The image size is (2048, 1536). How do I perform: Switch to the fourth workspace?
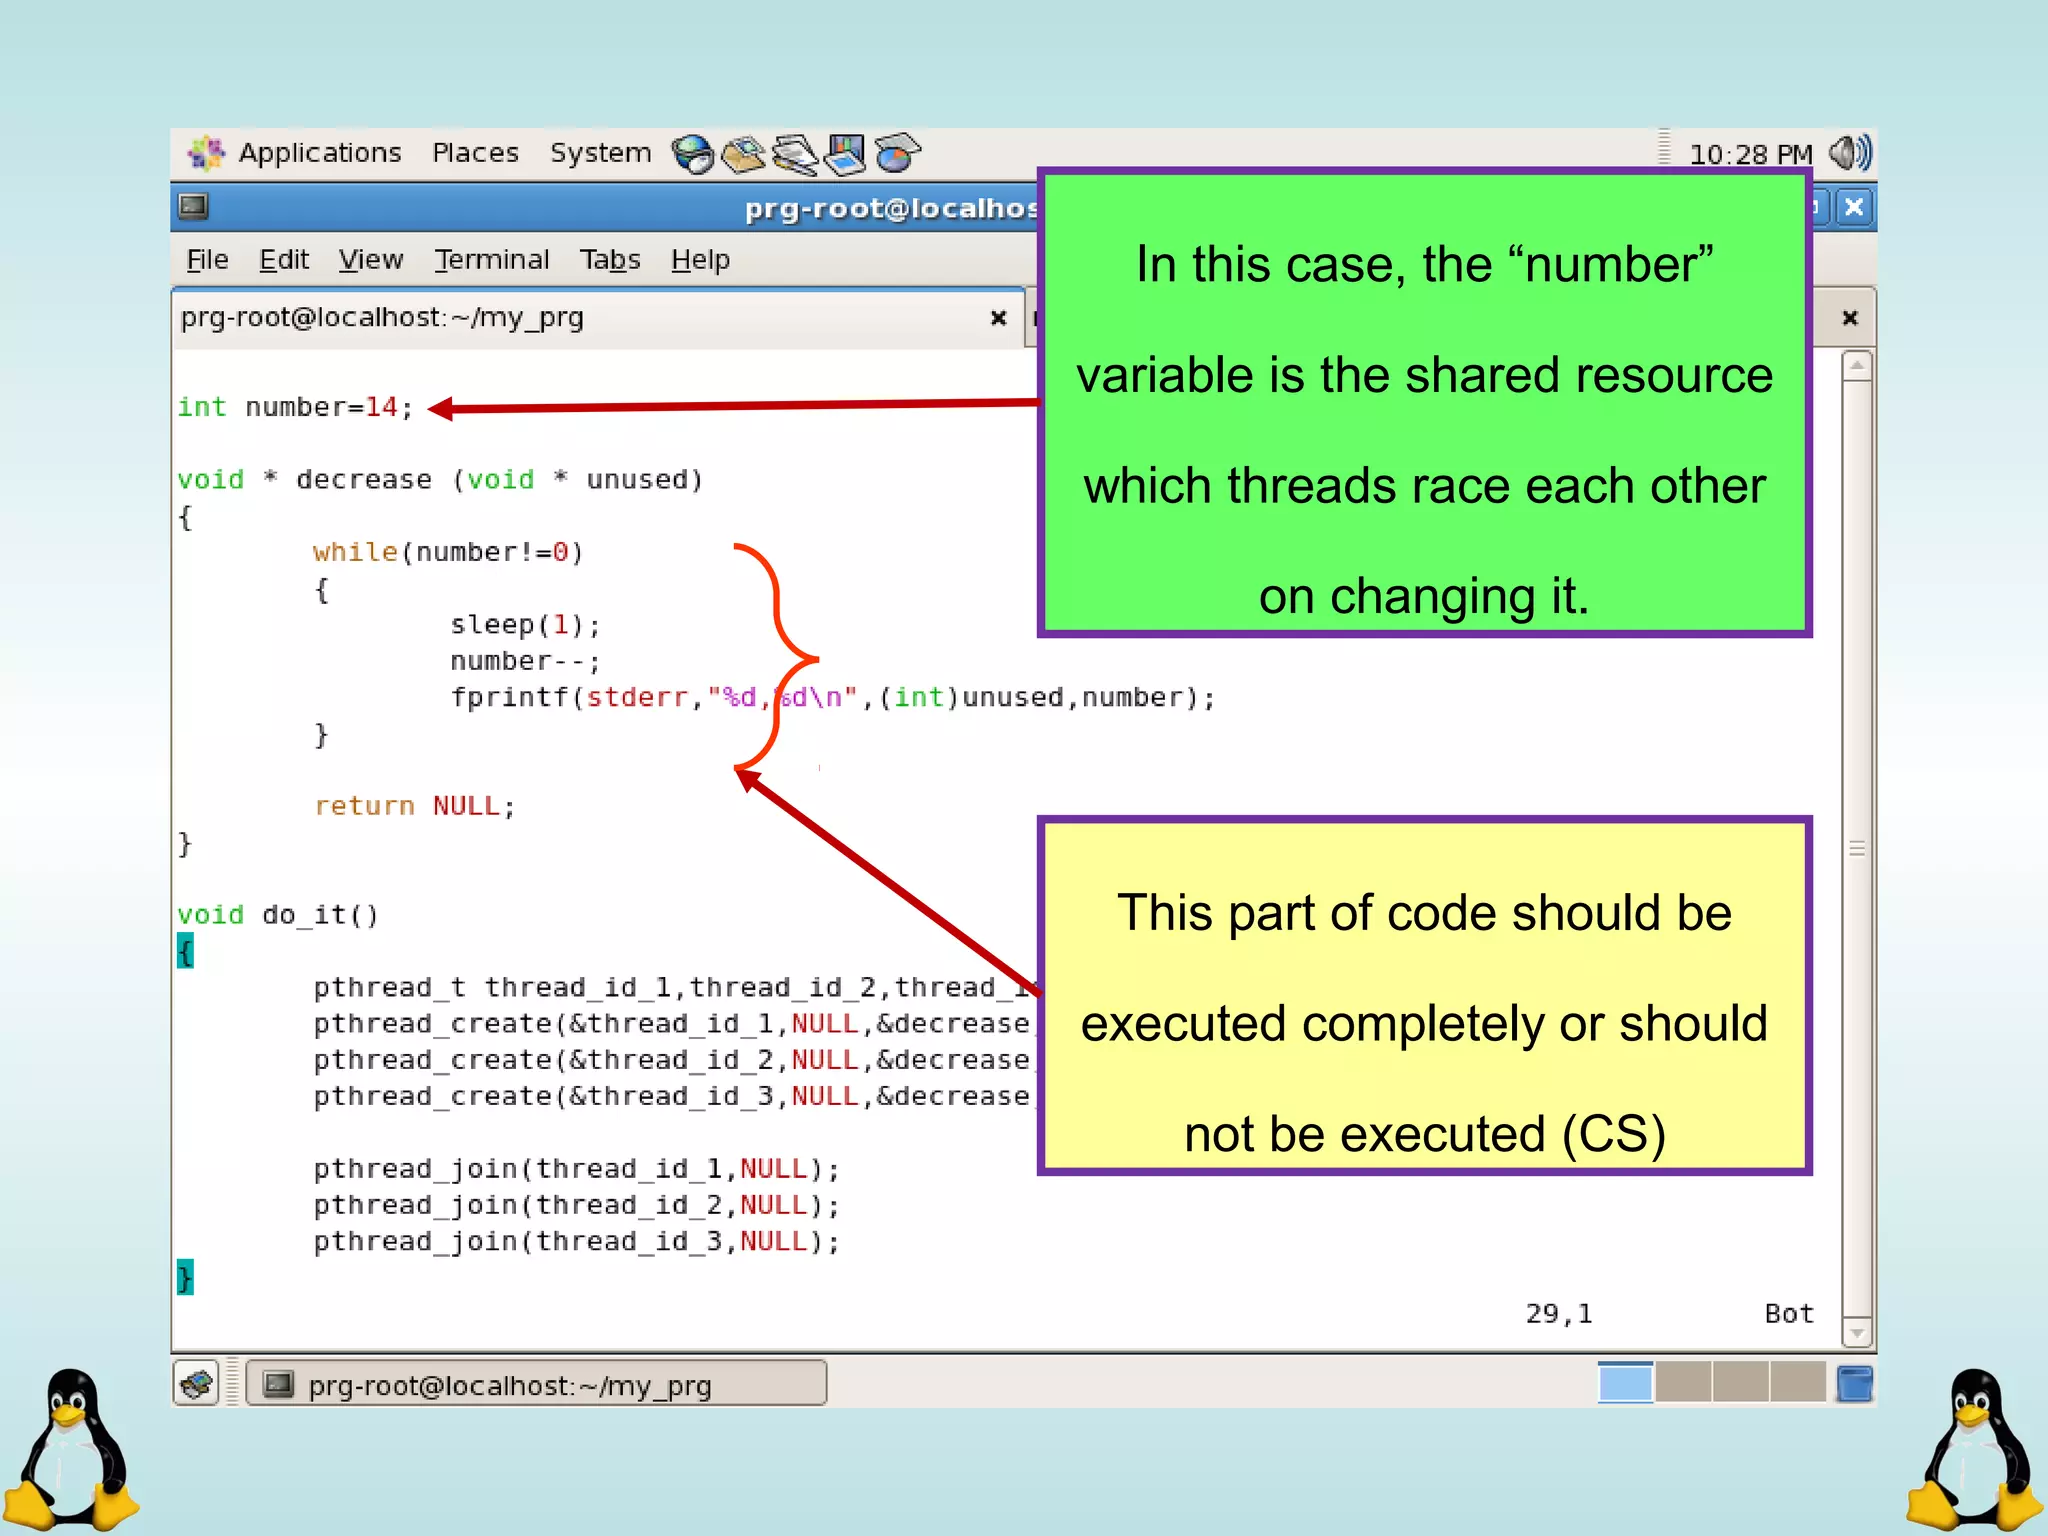[x=1797, y=1383]
